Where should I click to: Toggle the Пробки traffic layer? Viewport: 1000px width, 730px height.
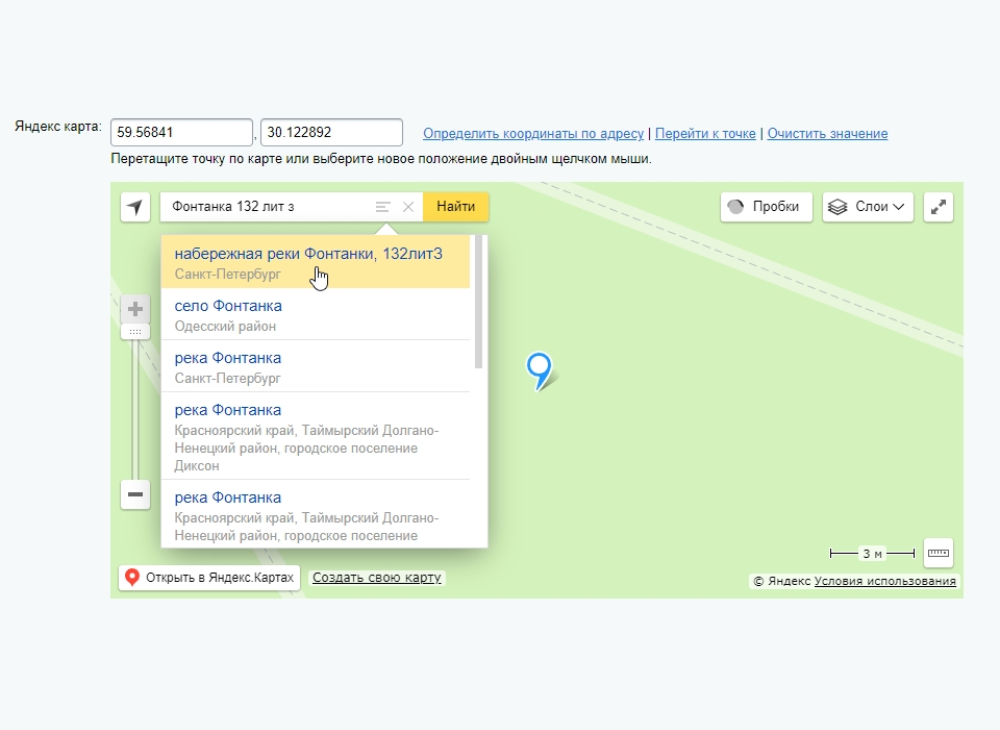[x=766, y=207]
